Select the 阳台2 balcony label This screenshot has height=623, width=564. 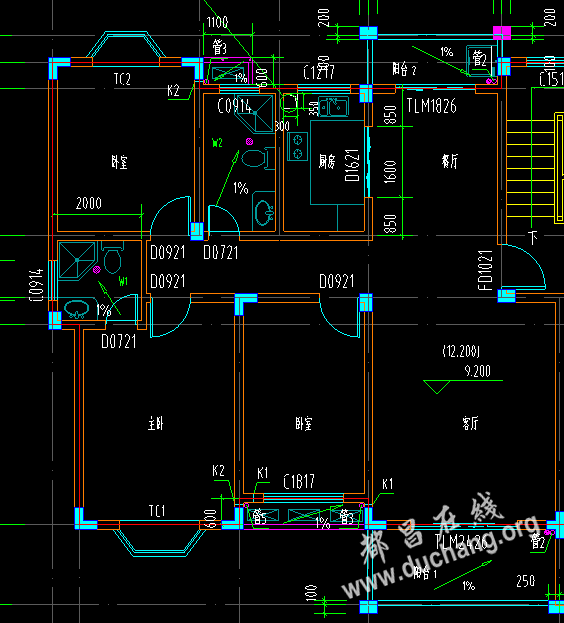[x=404, y=69]
